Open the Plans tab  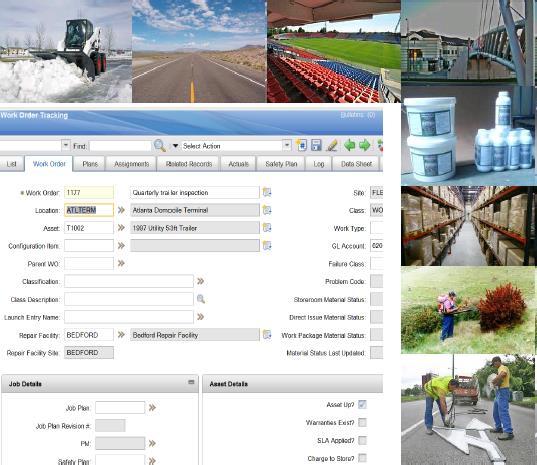click(x=90, y=164)
